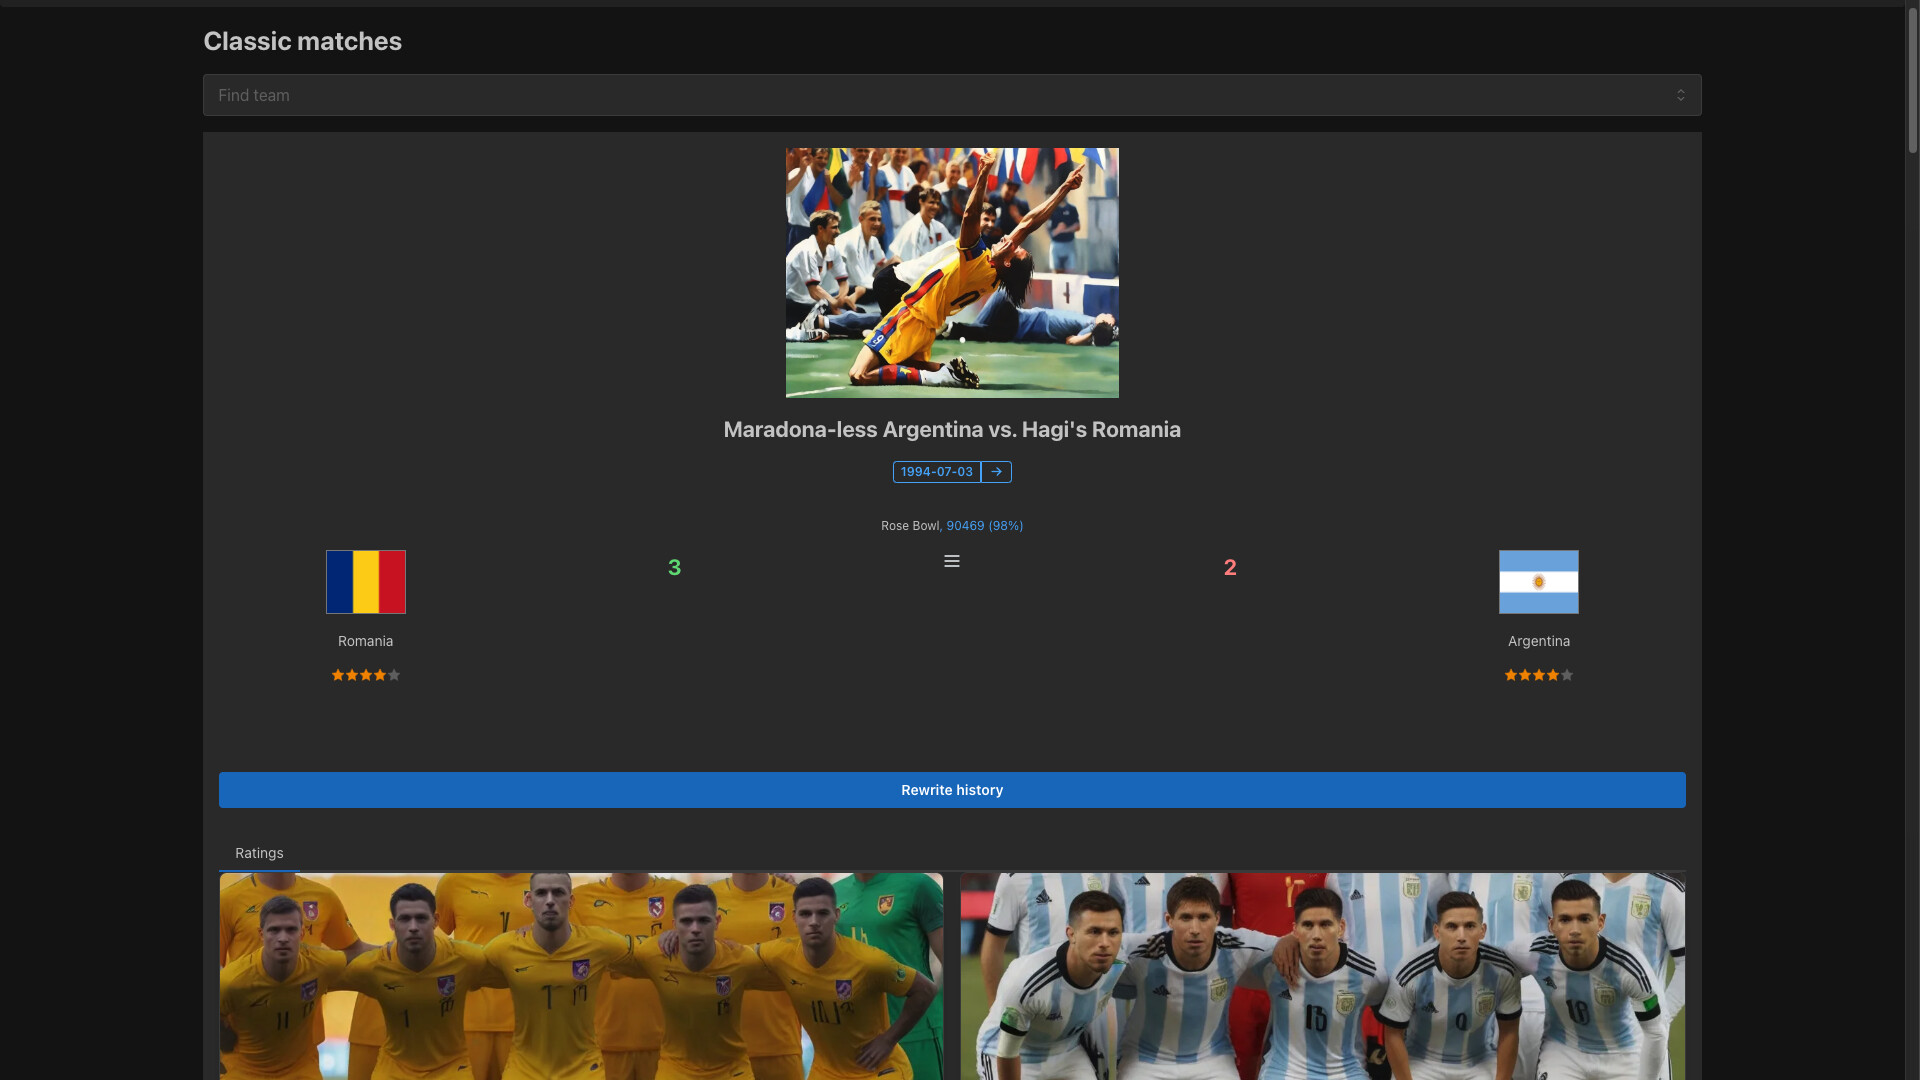Set Romania's rating using the star control

(x=366, y=675)
